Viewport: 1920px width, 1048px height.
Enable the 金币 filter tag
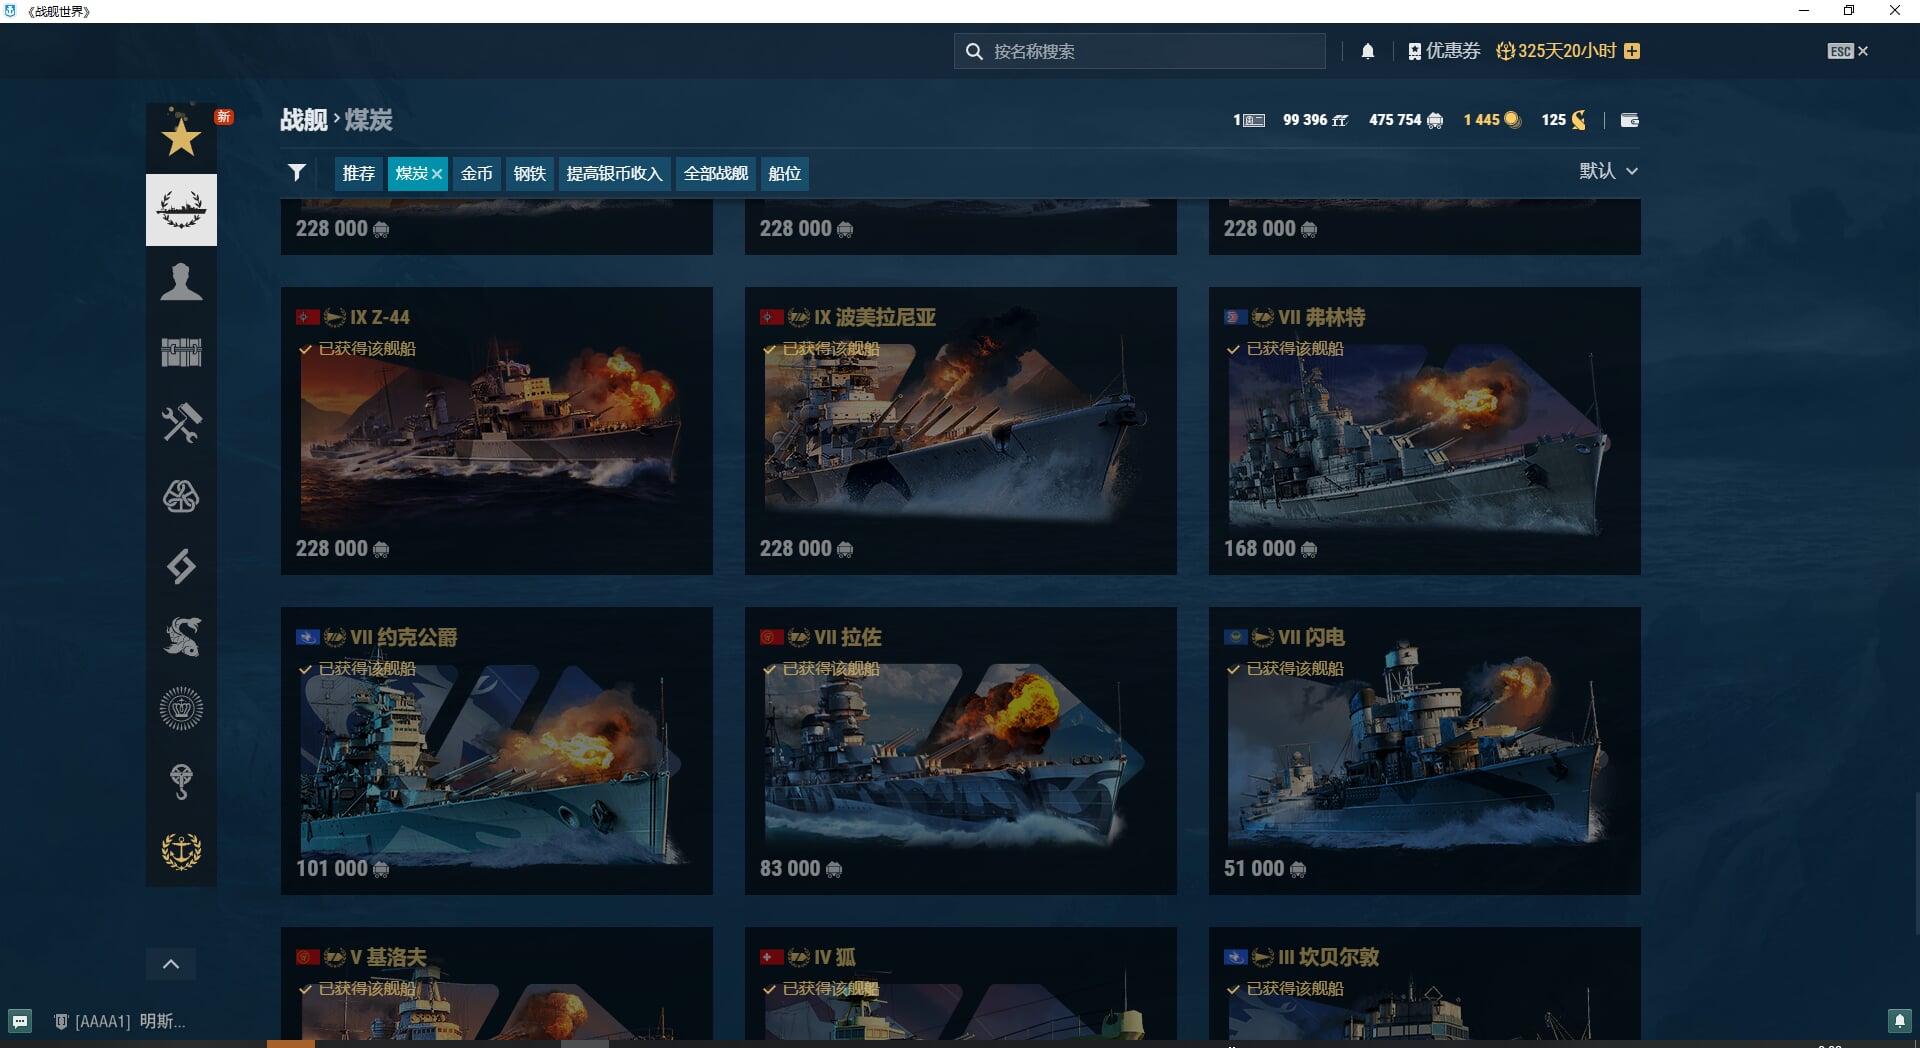coord(476,173)
